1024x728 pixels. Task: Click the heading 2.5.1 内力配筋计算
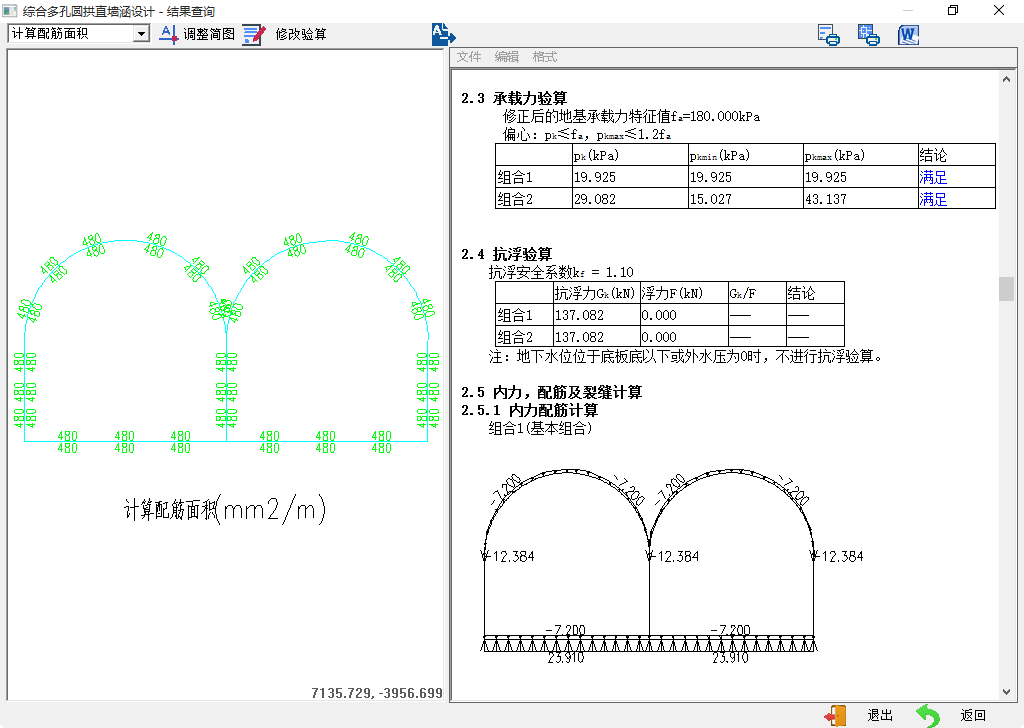pyautogui.click(x=530, y=410)
